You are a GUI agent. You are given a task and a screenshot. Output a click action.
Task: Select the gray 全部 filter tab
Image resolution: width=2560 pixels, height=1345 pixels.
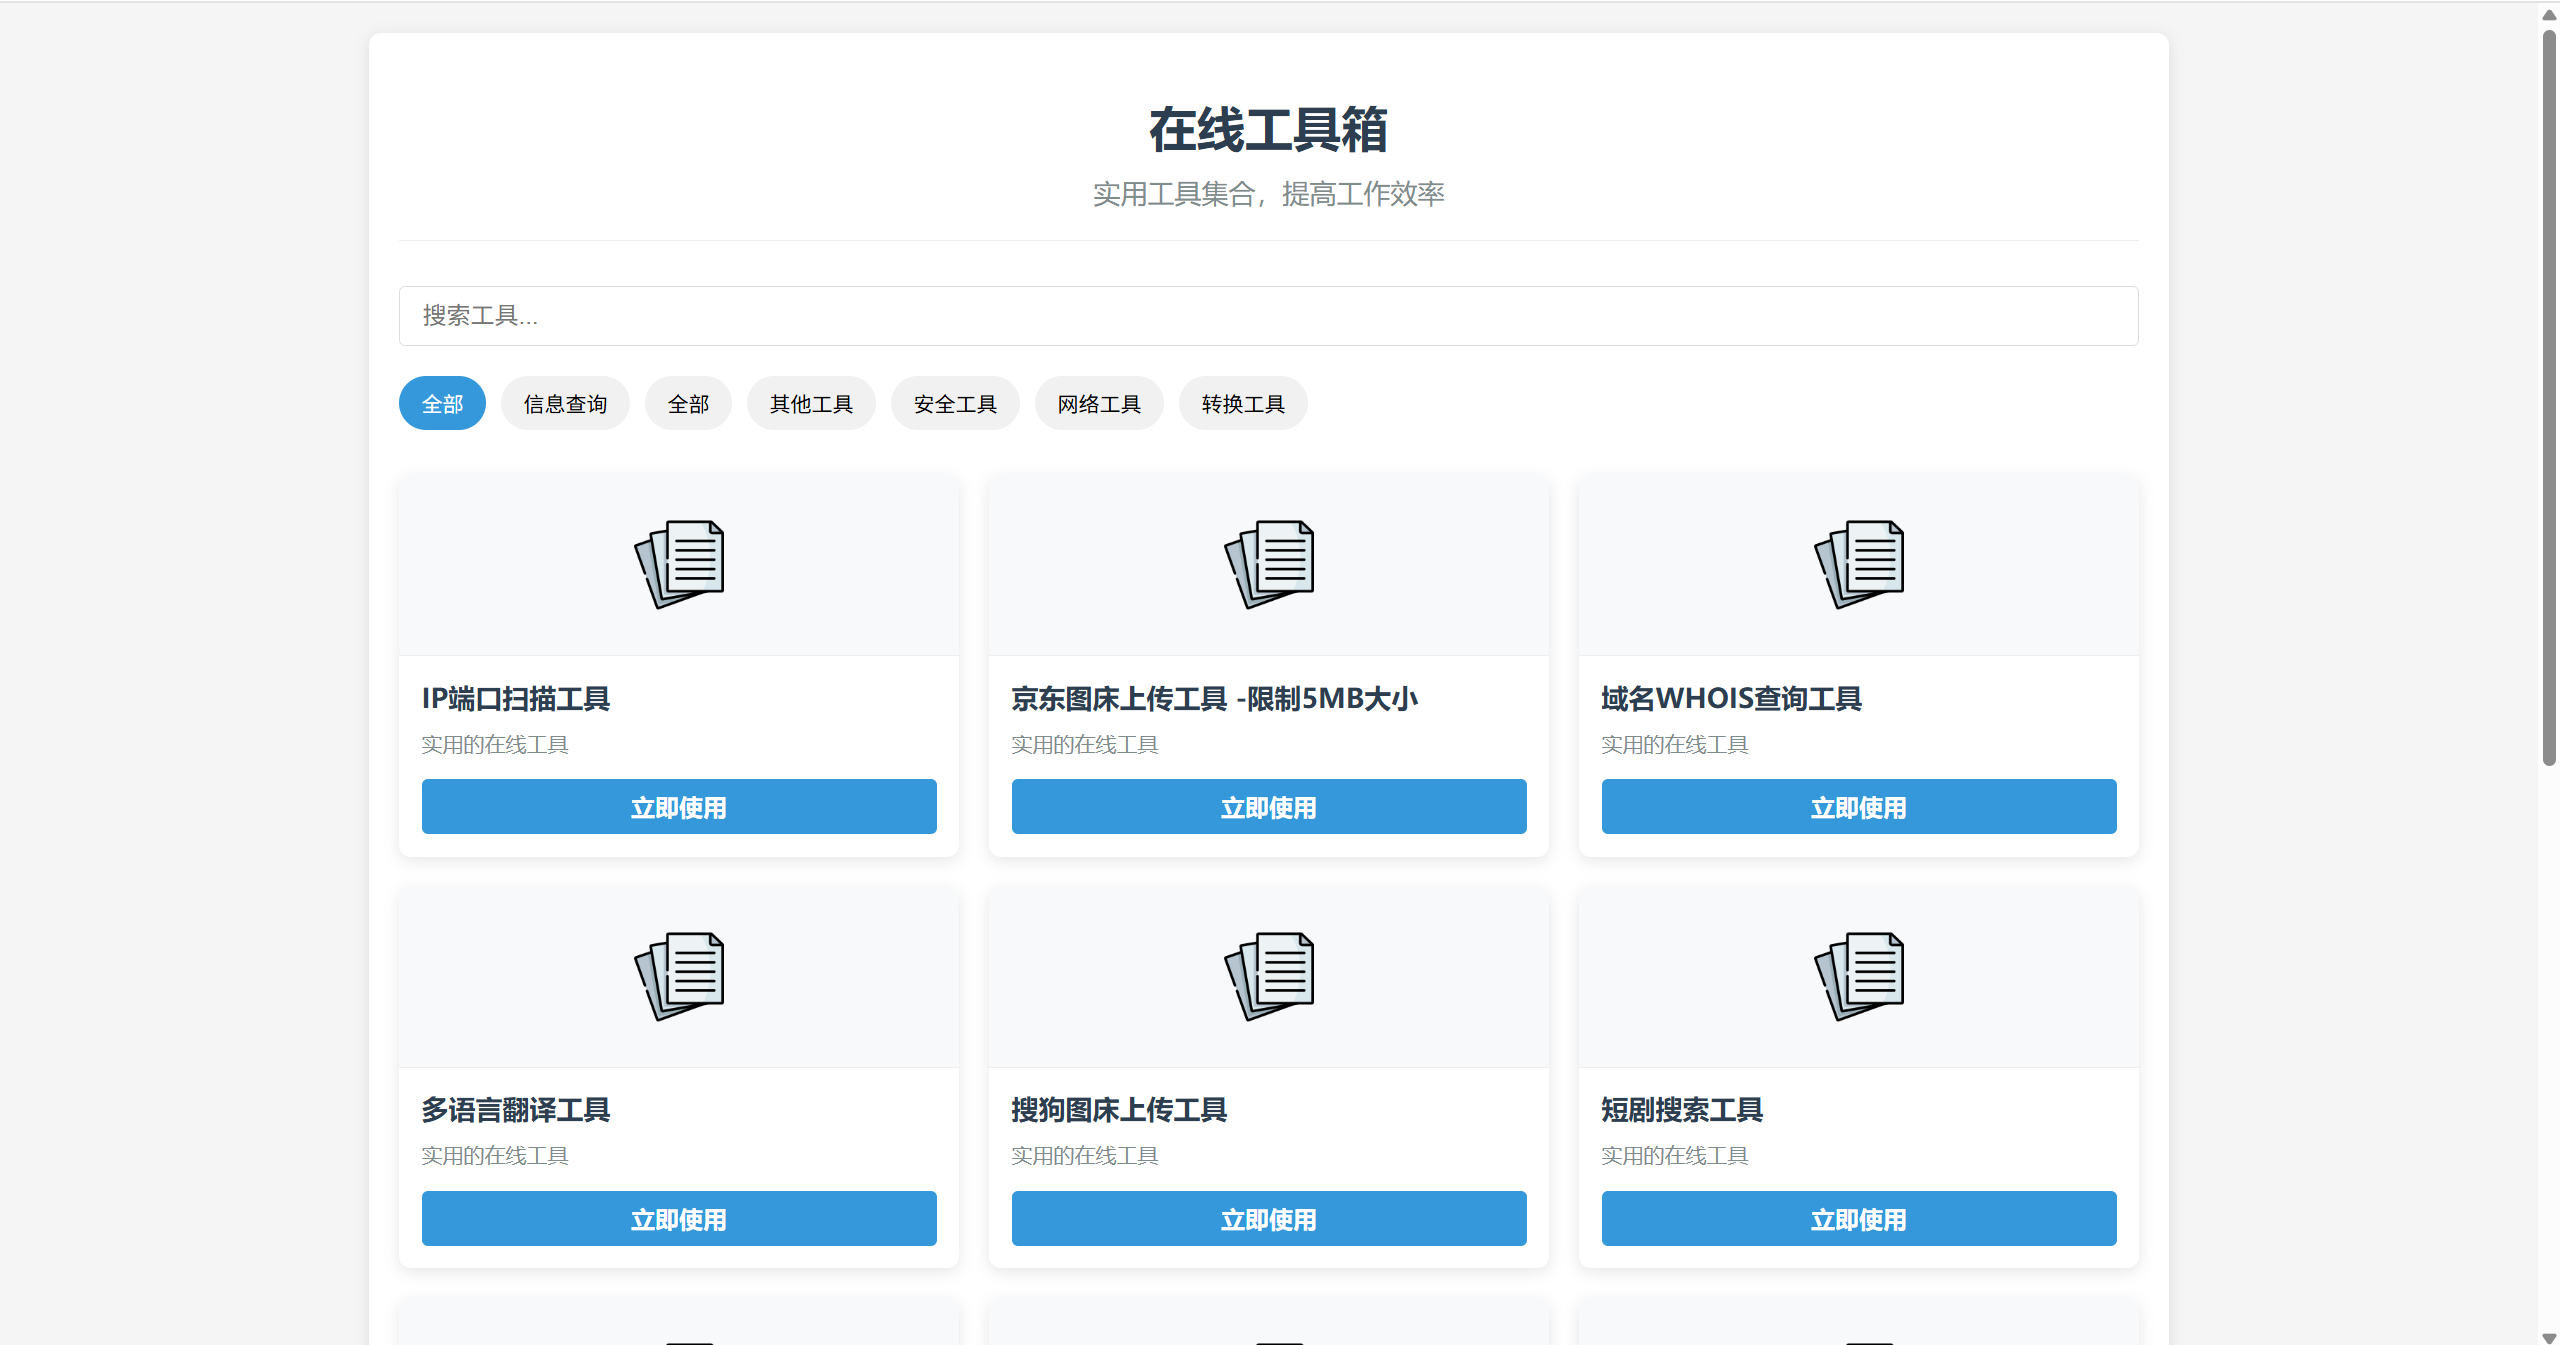pyautogui.click(x=688, y=403)
